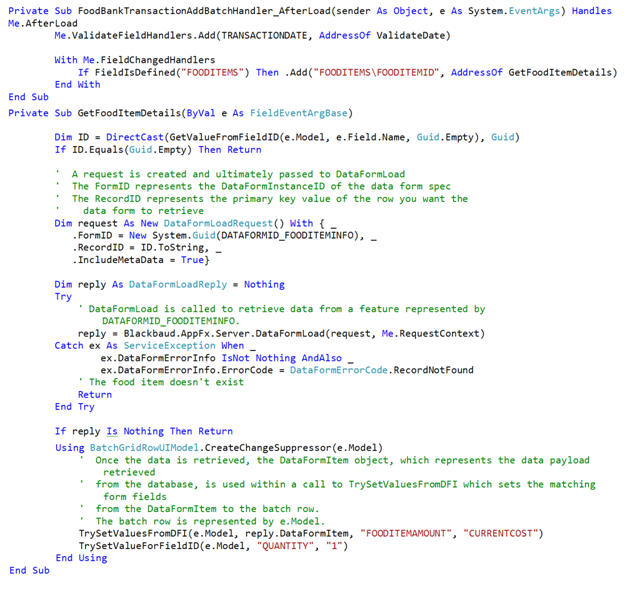The image size is (628, 601).
Task: Click the "FOODITEMS\FOODITEMID" string literal
Action: tap(376, 72)
